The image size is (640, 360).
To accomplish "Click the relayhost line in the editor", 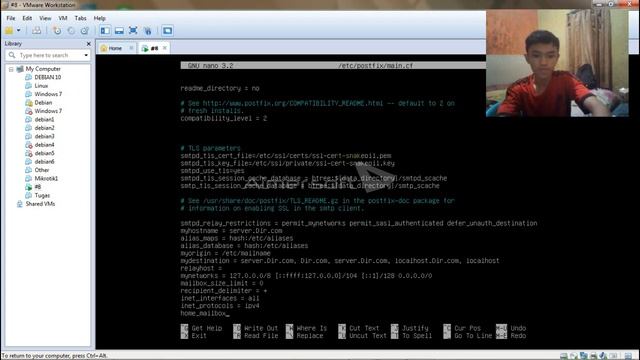I will [x=201, y=268].
